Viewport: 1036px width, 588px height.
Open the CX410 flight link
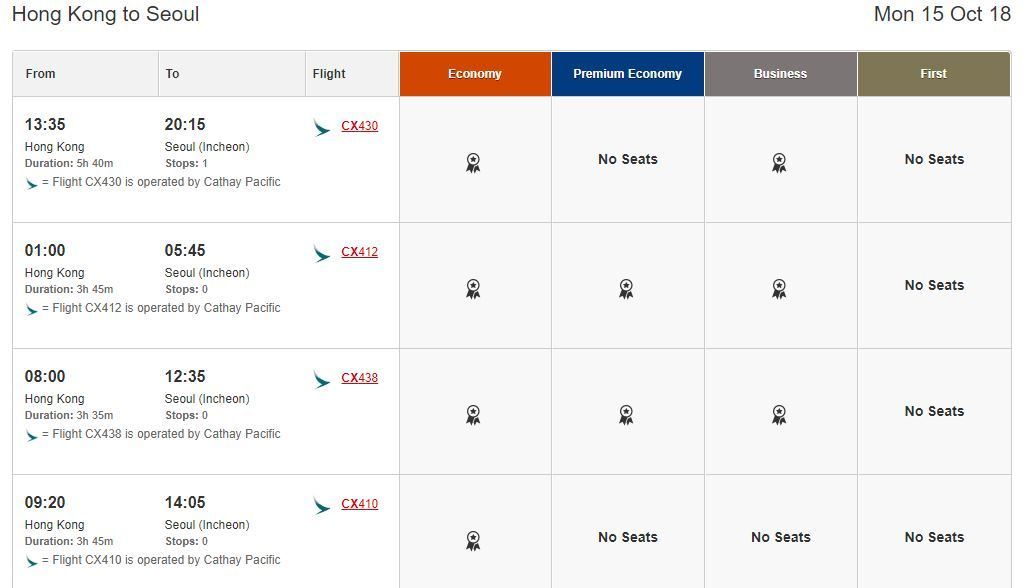359,504
